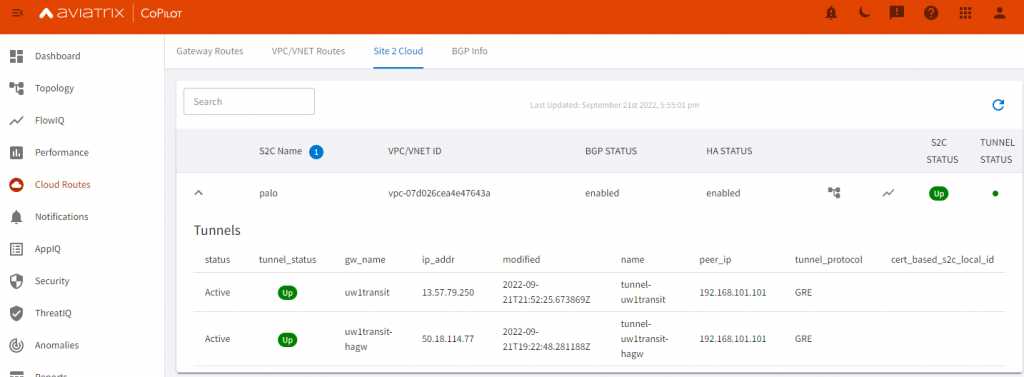Select the palo S2C name cell
The image size is (1024, 377).
(268, 193)
